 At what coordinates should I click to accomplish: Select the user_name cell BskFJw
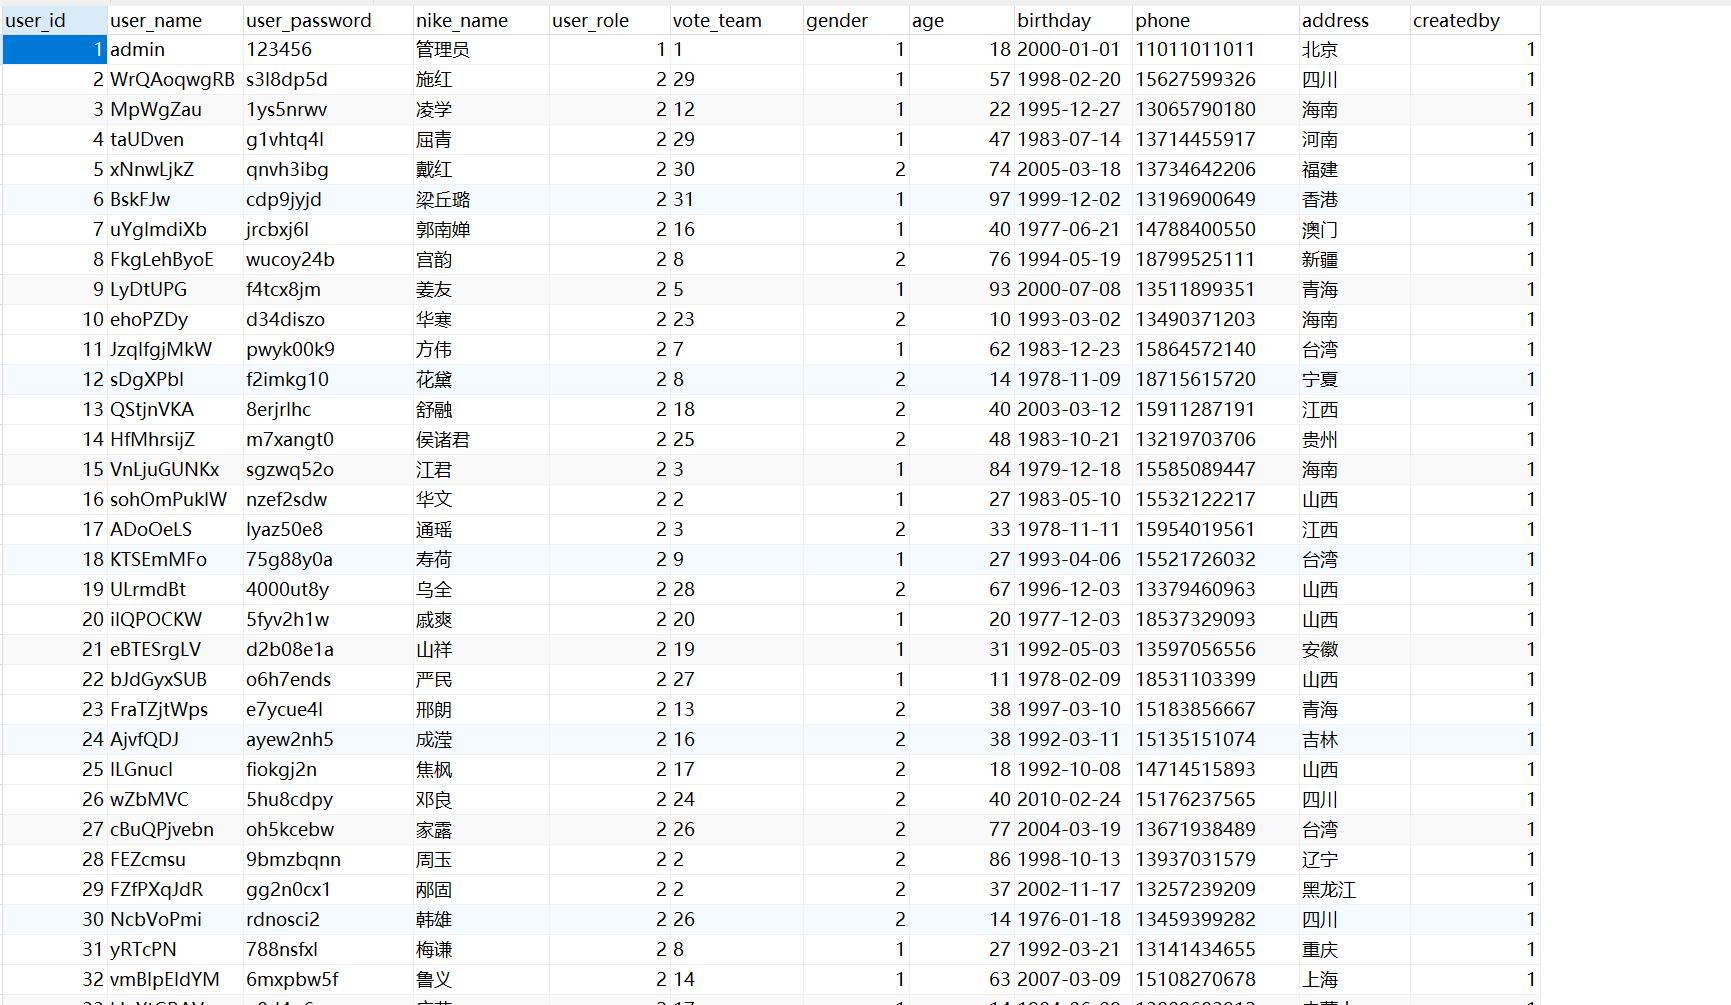(174, 199)
